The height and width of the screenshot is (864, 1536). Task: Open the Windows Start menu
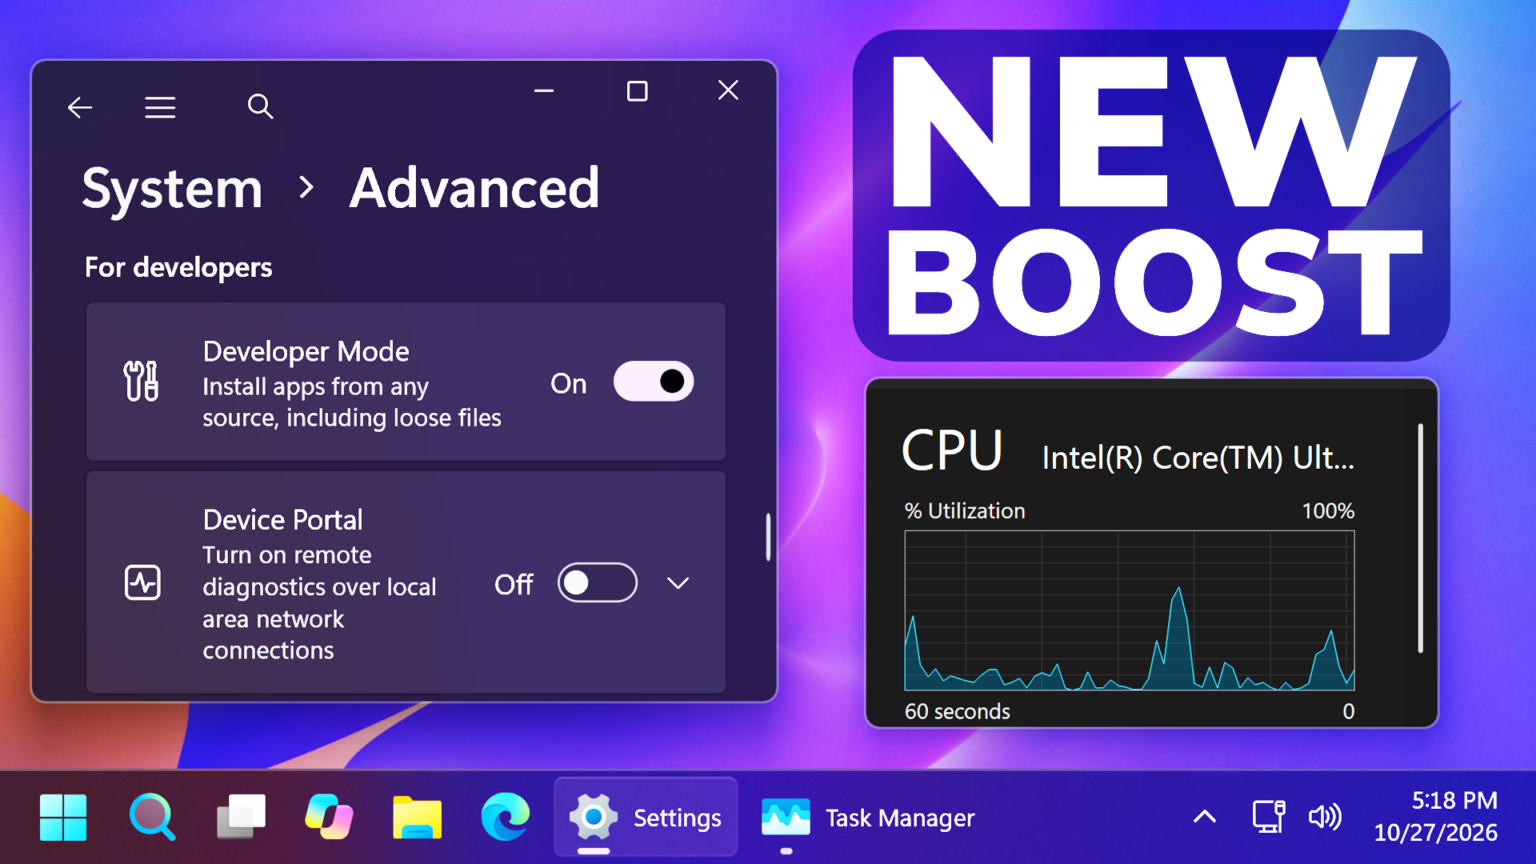63,817
